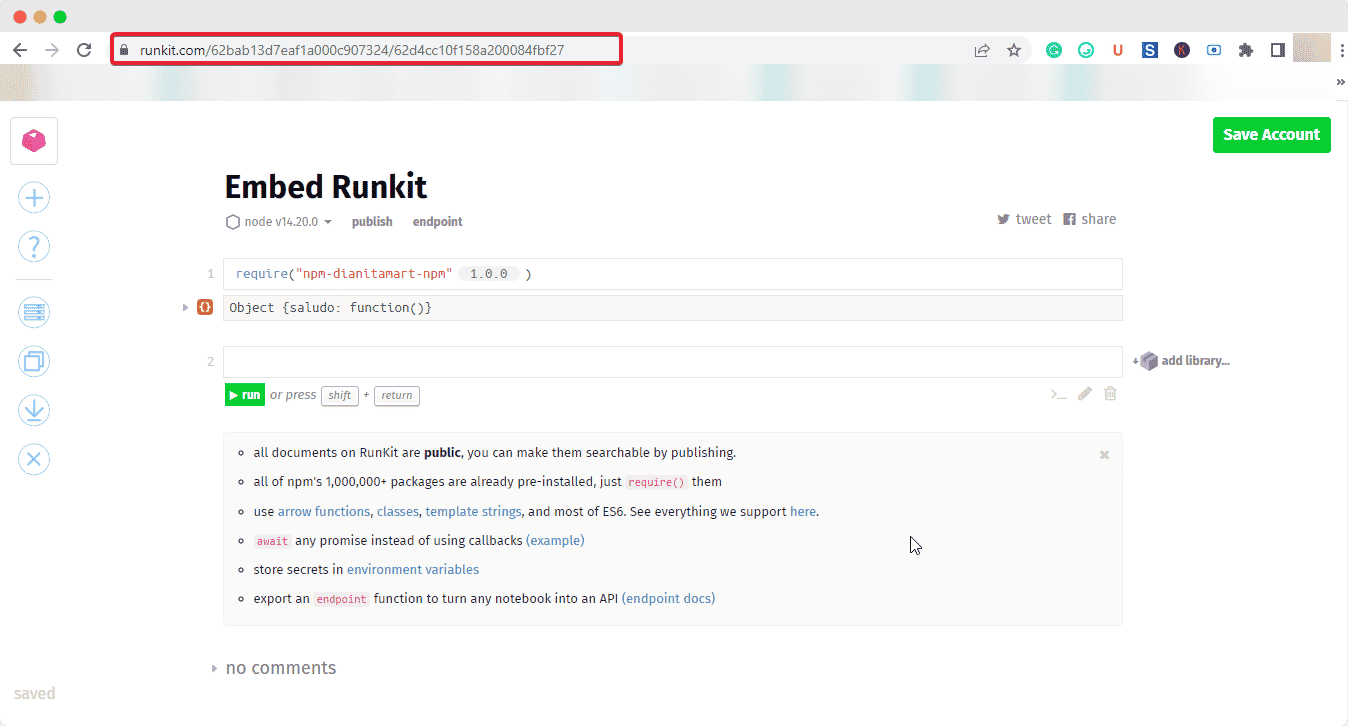Open the browser three-dot menu
Viewport: 1348px width, 726px height.
coord(1340,50)
